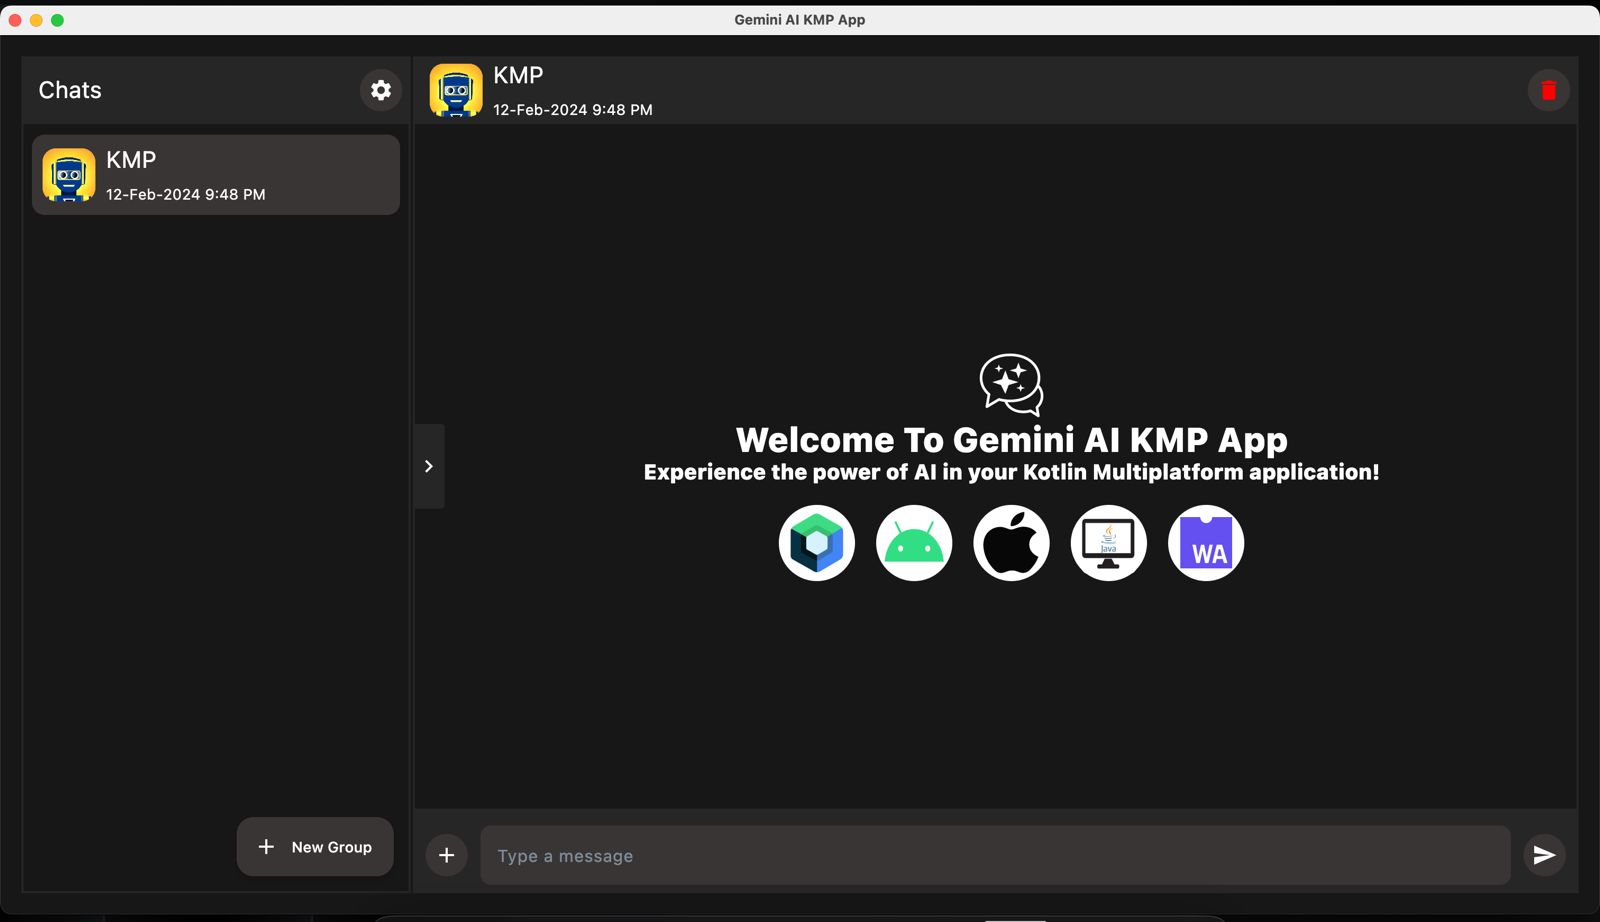Screen dimensions: 1600x922
Task: Create a New Group chat
Action: [x=315, y=847]
